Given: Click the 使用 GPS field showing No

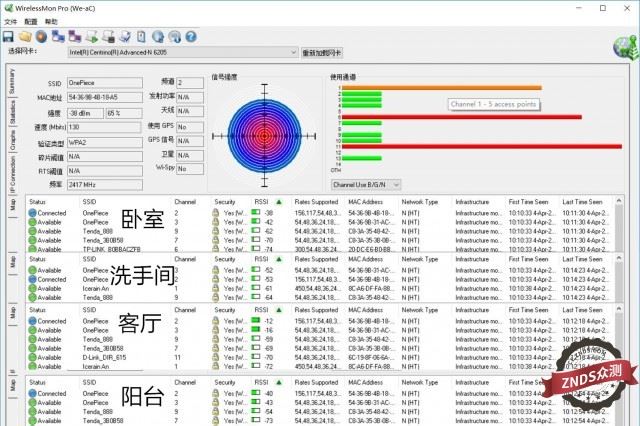Looking at the screenshot, I should 190,127.
